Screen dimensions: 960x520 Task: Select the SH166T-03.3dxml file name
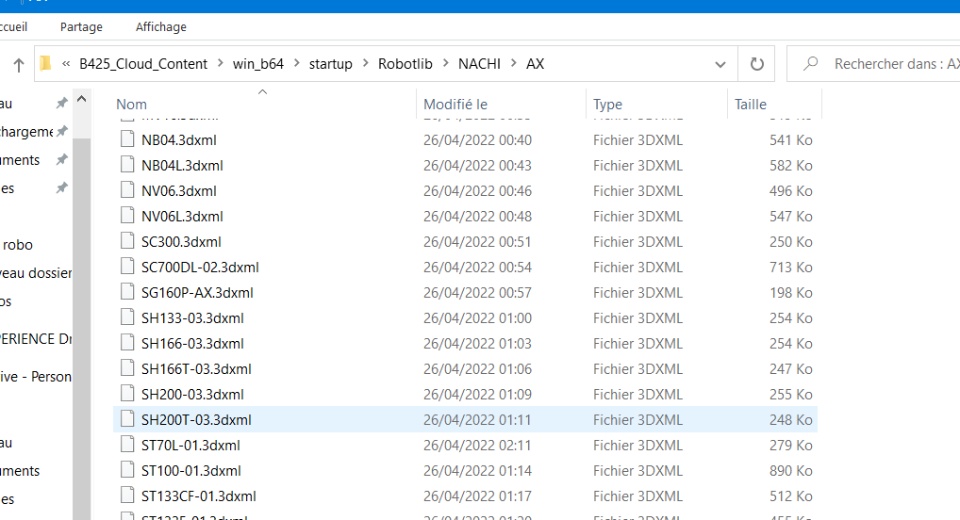[197, 369]
